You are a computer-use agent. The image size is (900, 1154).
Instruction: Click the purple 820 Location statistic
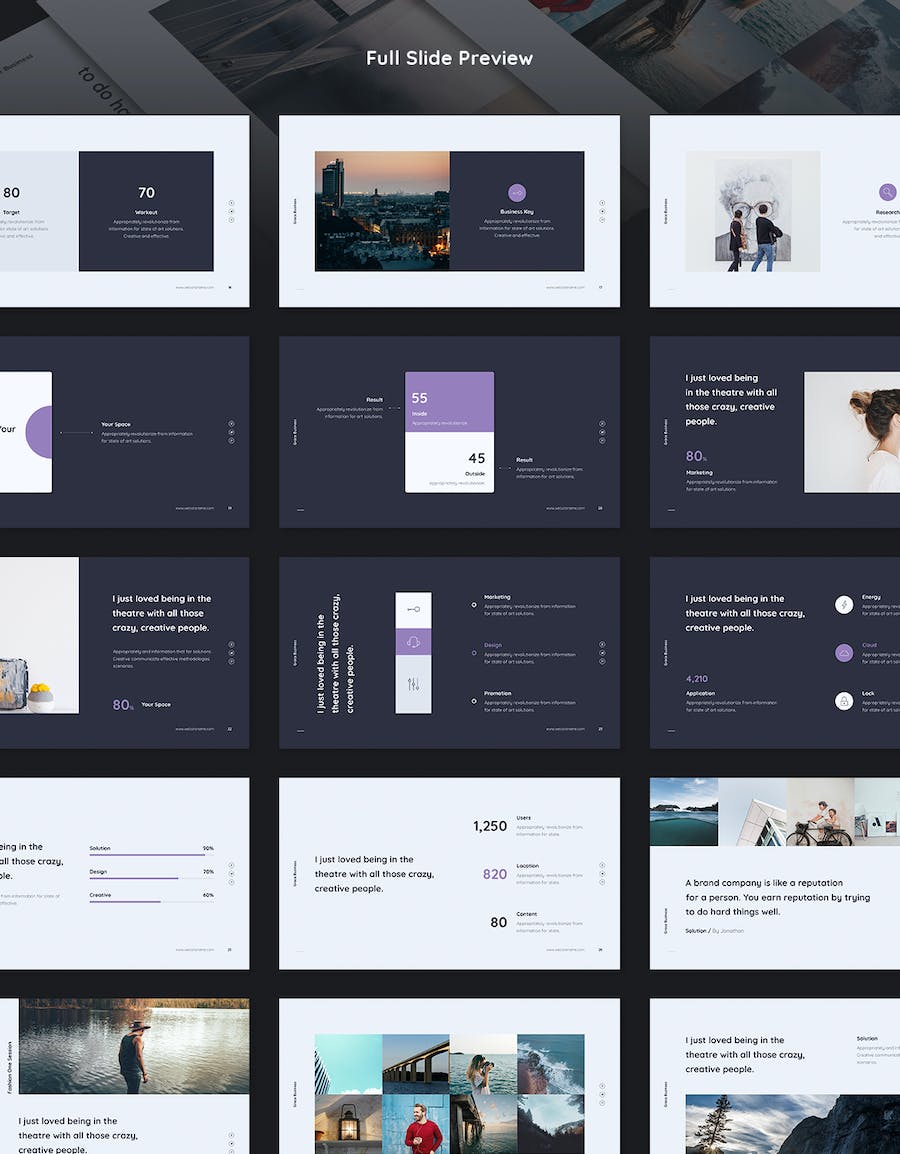pos(495,874)
